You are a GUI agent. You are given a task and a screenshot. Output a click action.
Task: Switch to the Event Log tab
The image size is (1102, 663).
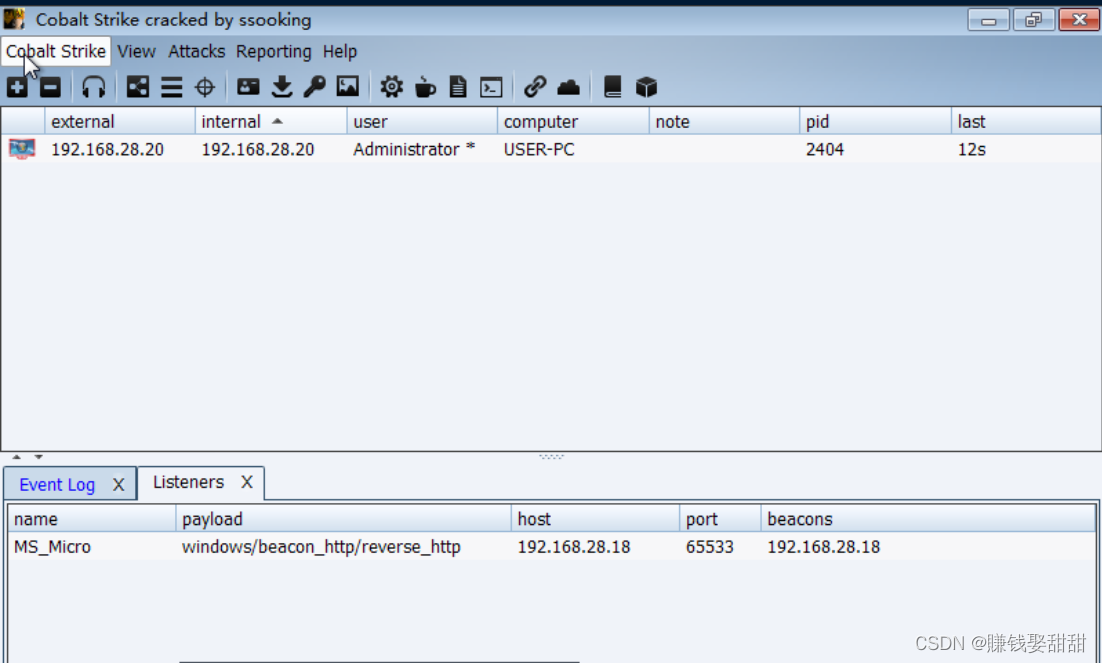pyautogui.click(x=57, y=484)
